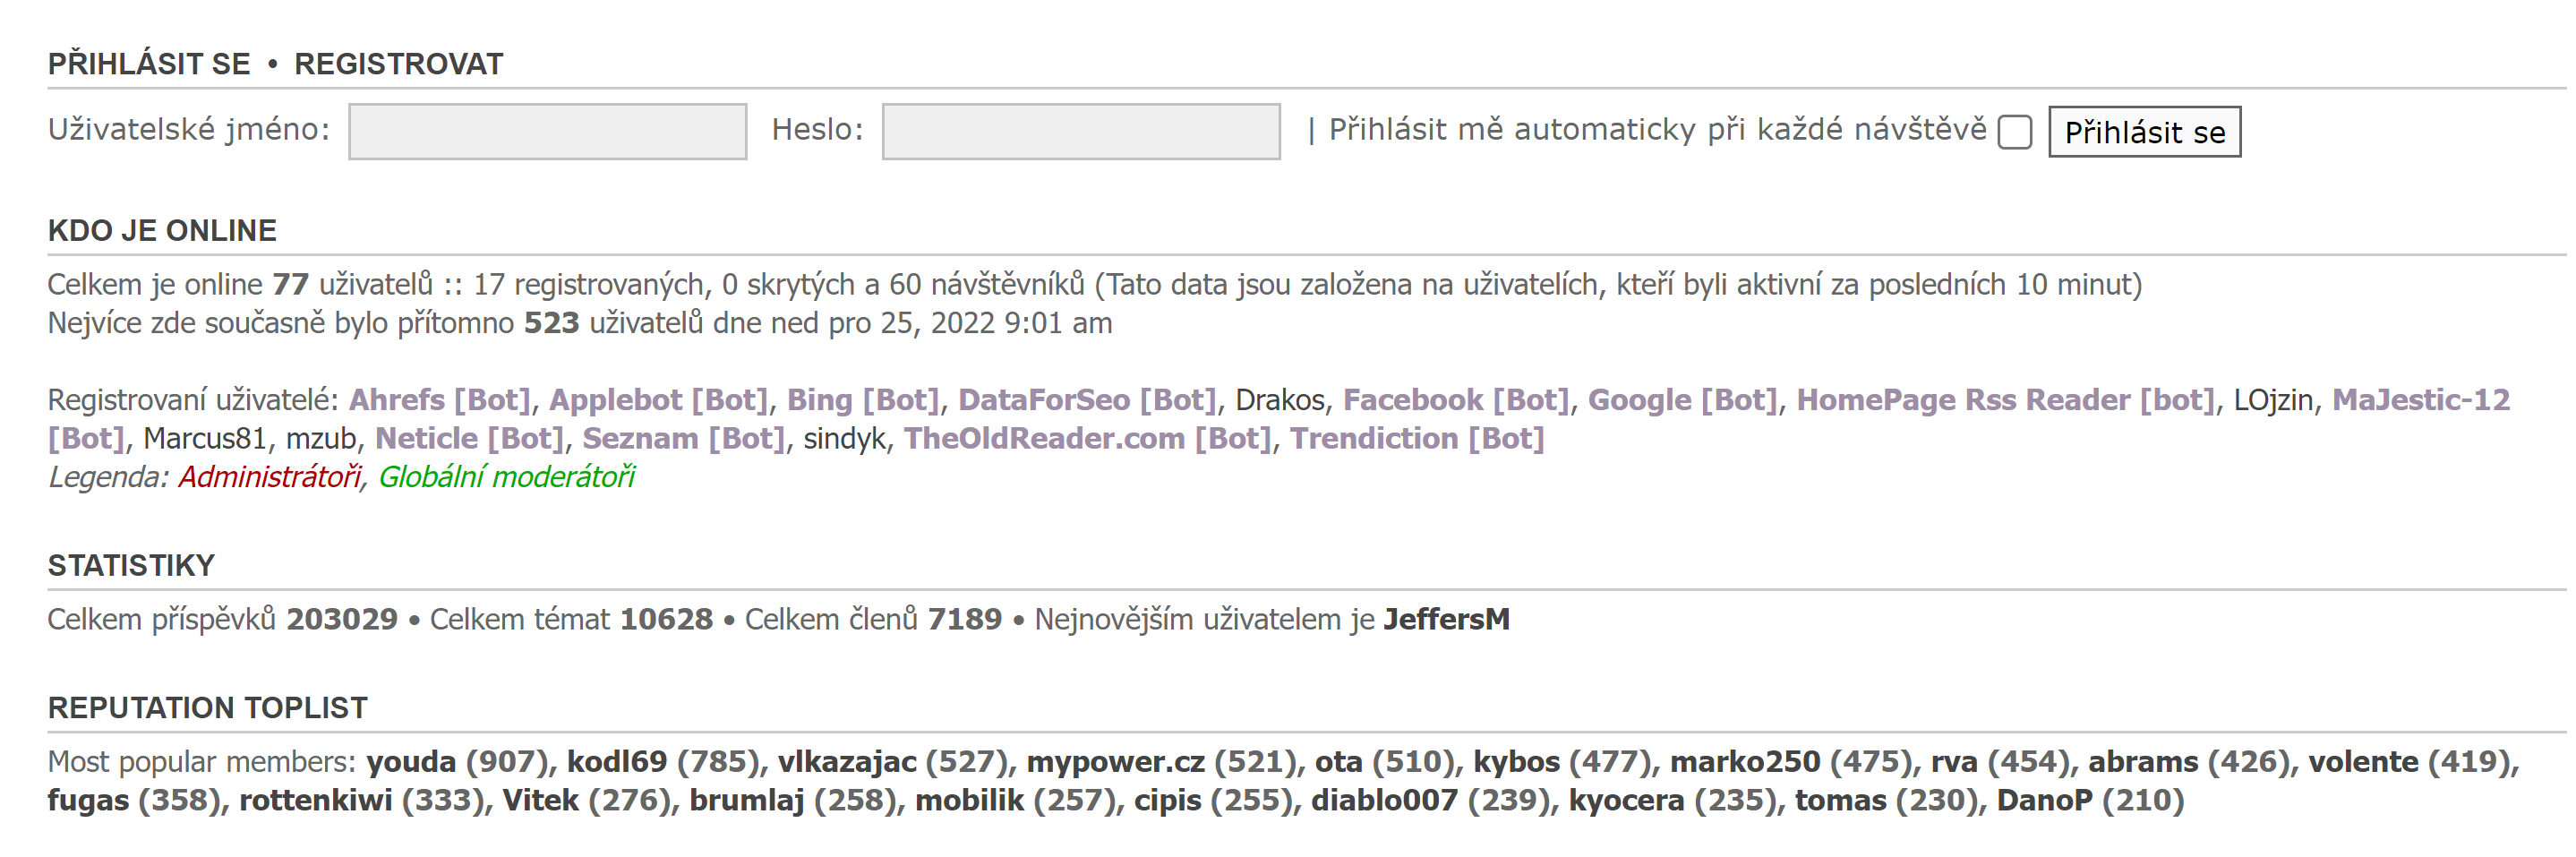Image resolution: width=2576 pixels, height=857 pixels.
Task: Open the REGISTROVAT link
Action: 398,64
